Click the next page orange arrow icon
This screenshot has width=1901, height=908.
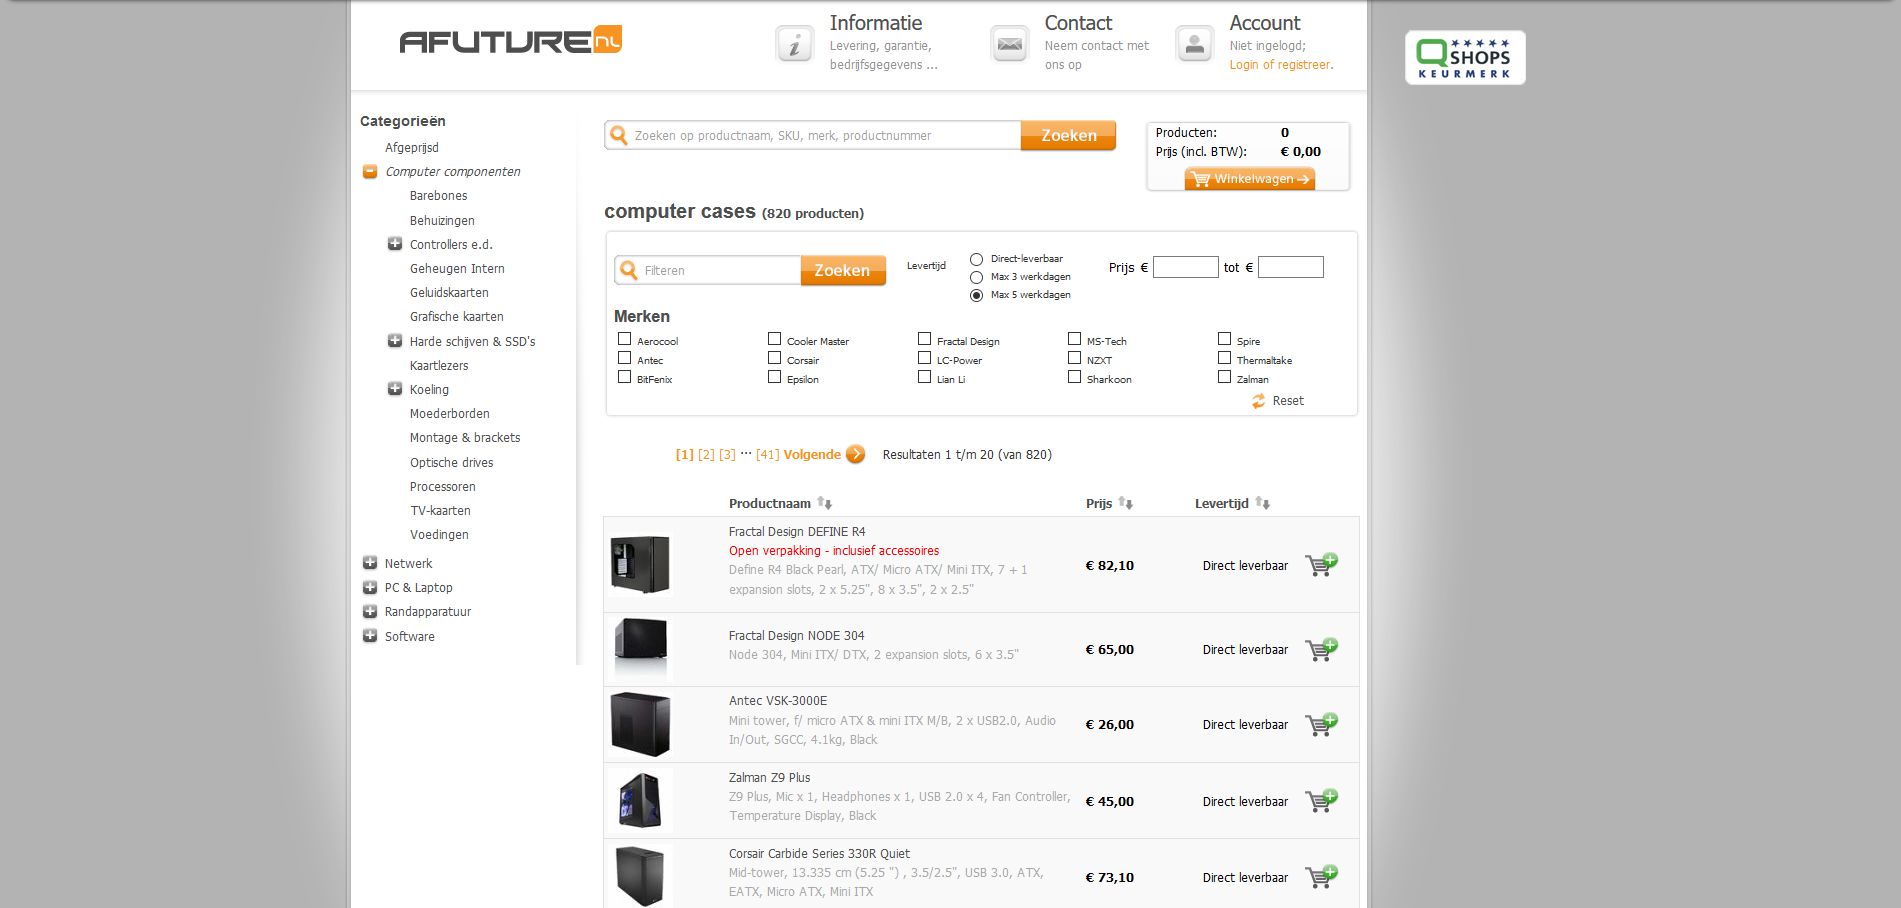pyautogui.click(x=855, y=454)
